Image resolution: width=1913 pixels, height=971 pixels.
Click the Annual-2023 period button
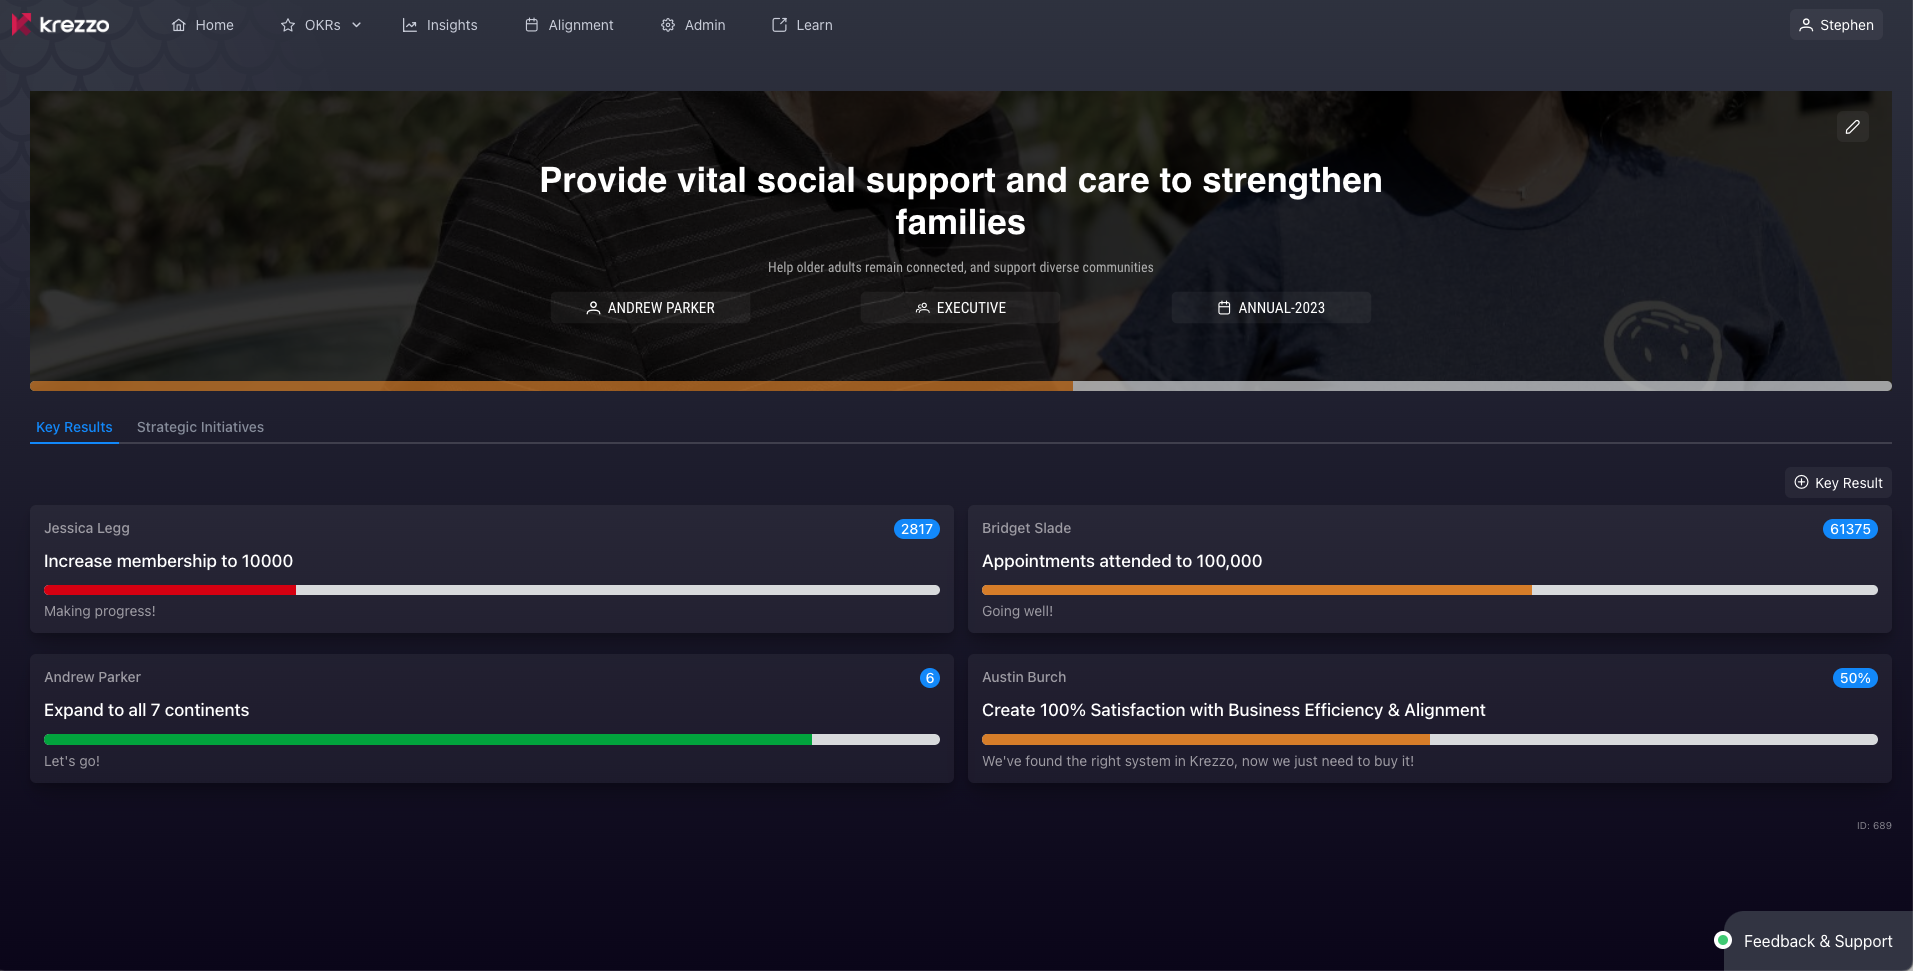tap(1271, 308)
